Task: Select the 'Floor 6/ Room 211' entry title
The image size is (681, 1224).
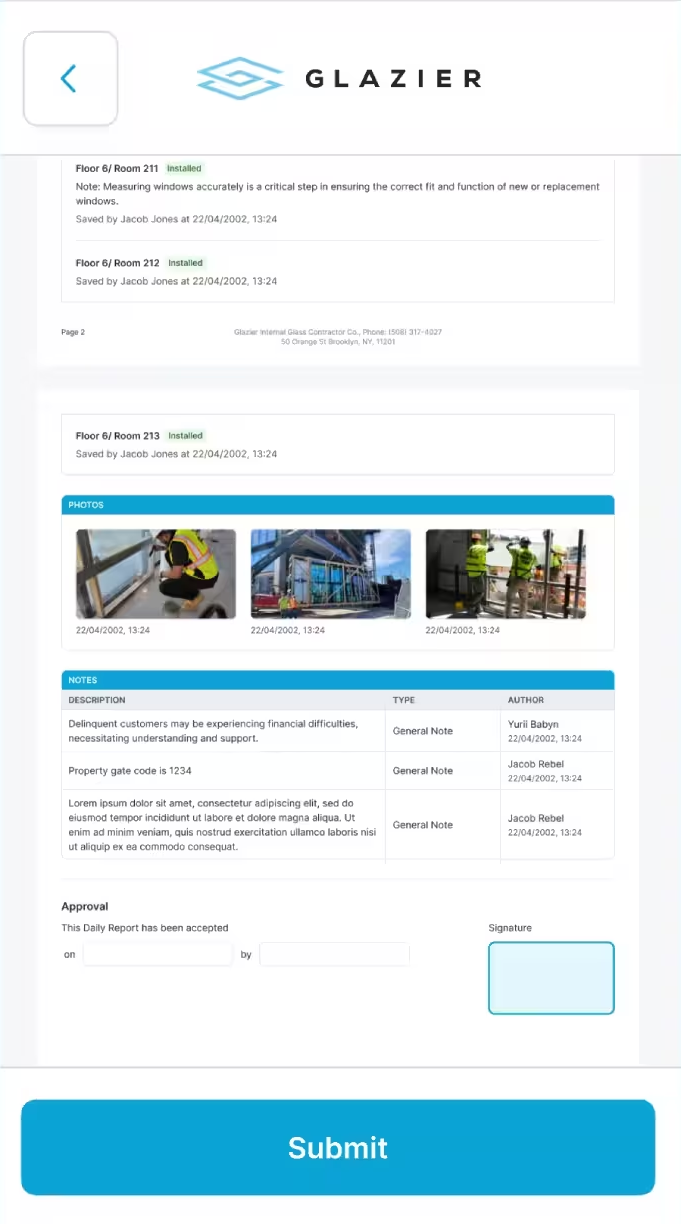Action: coord(117,169)
